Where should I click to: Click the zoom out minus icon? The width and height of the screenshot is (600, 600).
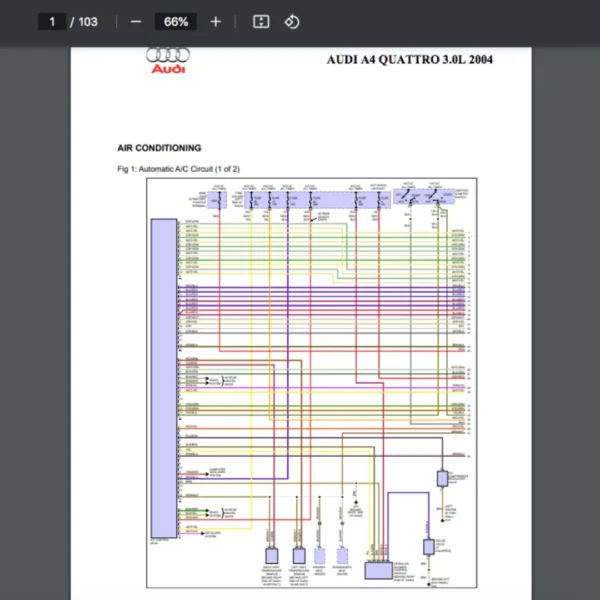[x=136, y=22]
